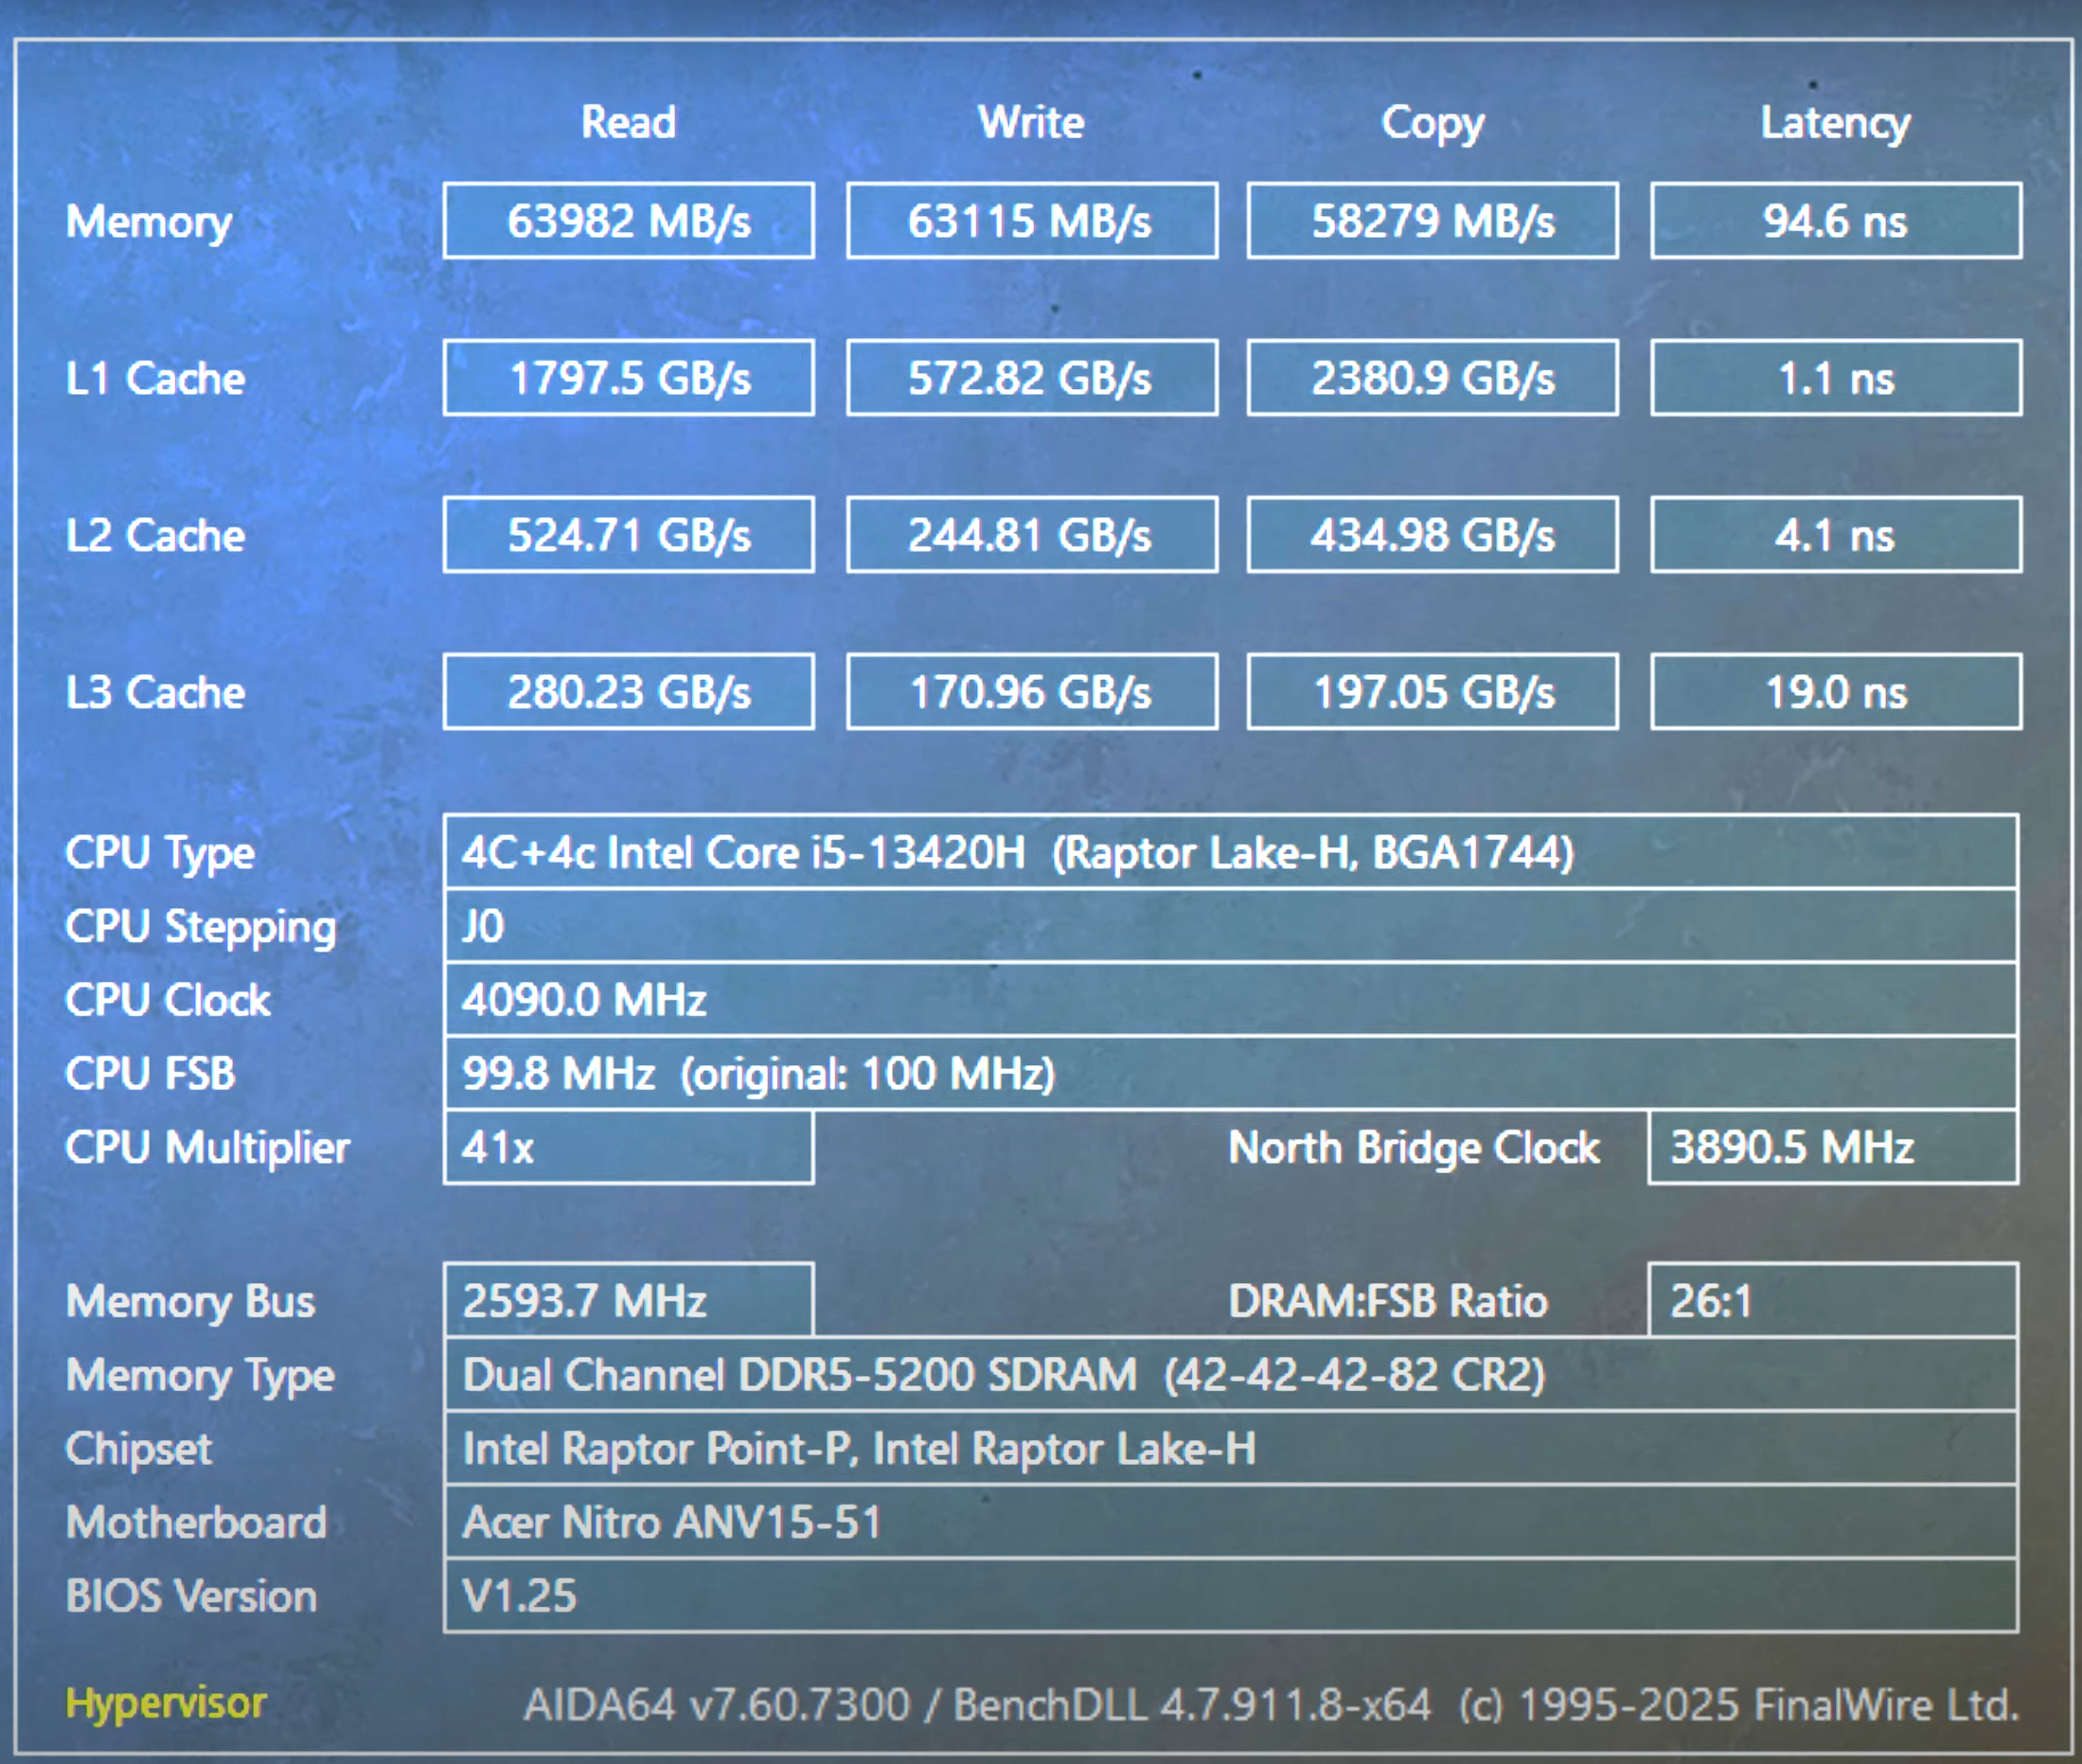Select the Memory Write value 63115 MB/s
This screenshot has height=1764, width=2082.
point(1031,221)
